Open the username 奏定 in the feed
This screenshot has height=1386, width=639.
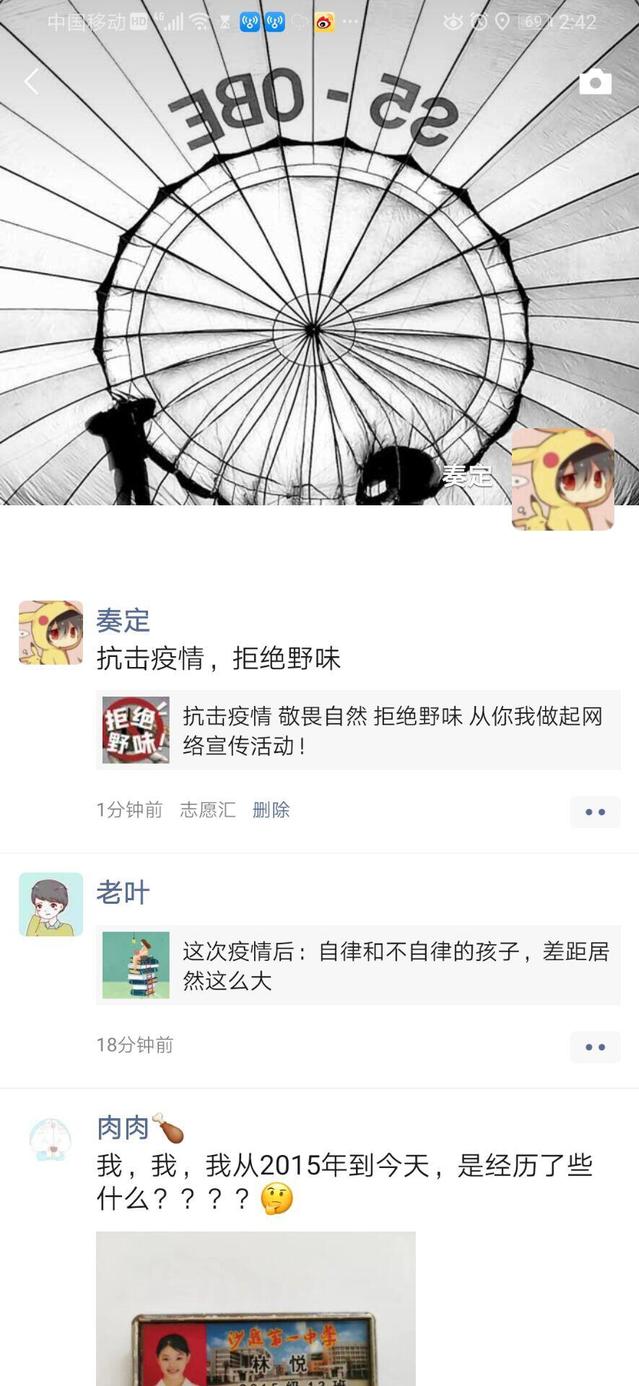123,620
